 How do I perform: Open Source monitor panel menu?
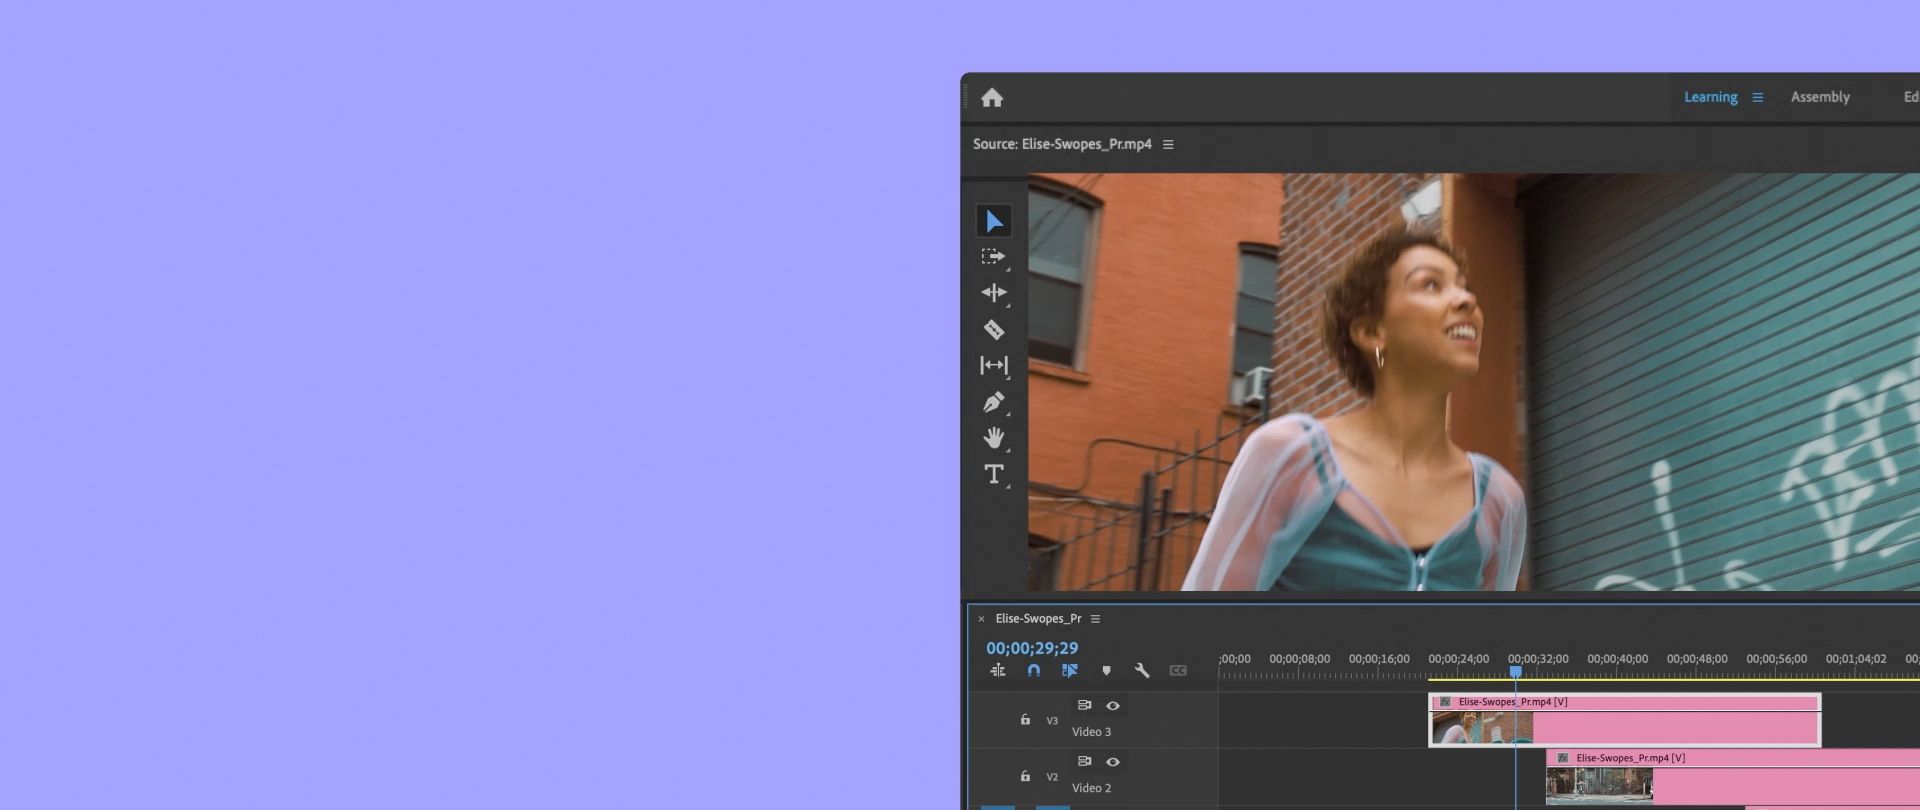click(x=1168, y=145)
